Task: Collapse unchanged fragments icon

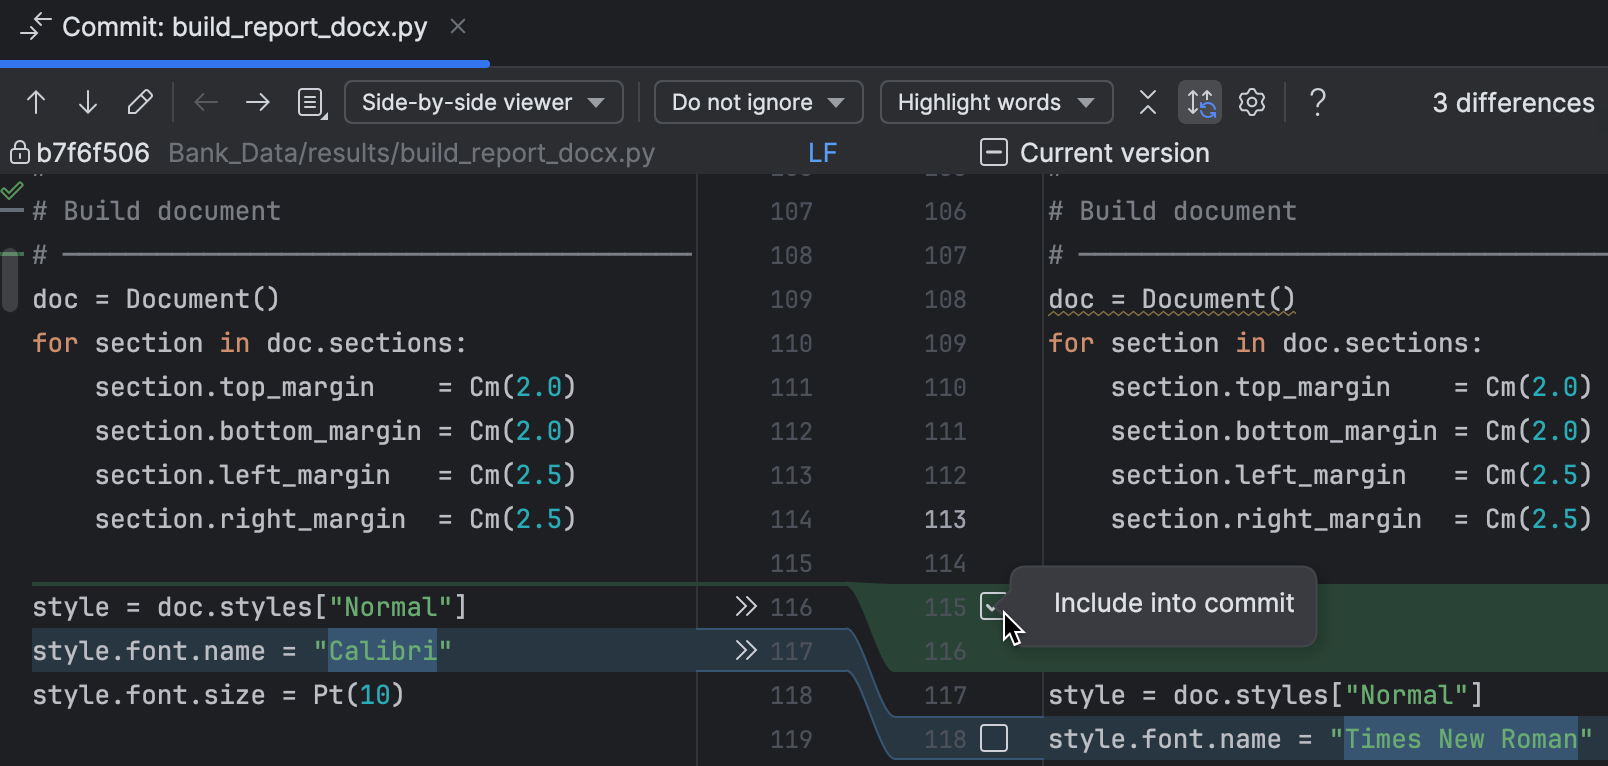Action: click(1148, 102)
